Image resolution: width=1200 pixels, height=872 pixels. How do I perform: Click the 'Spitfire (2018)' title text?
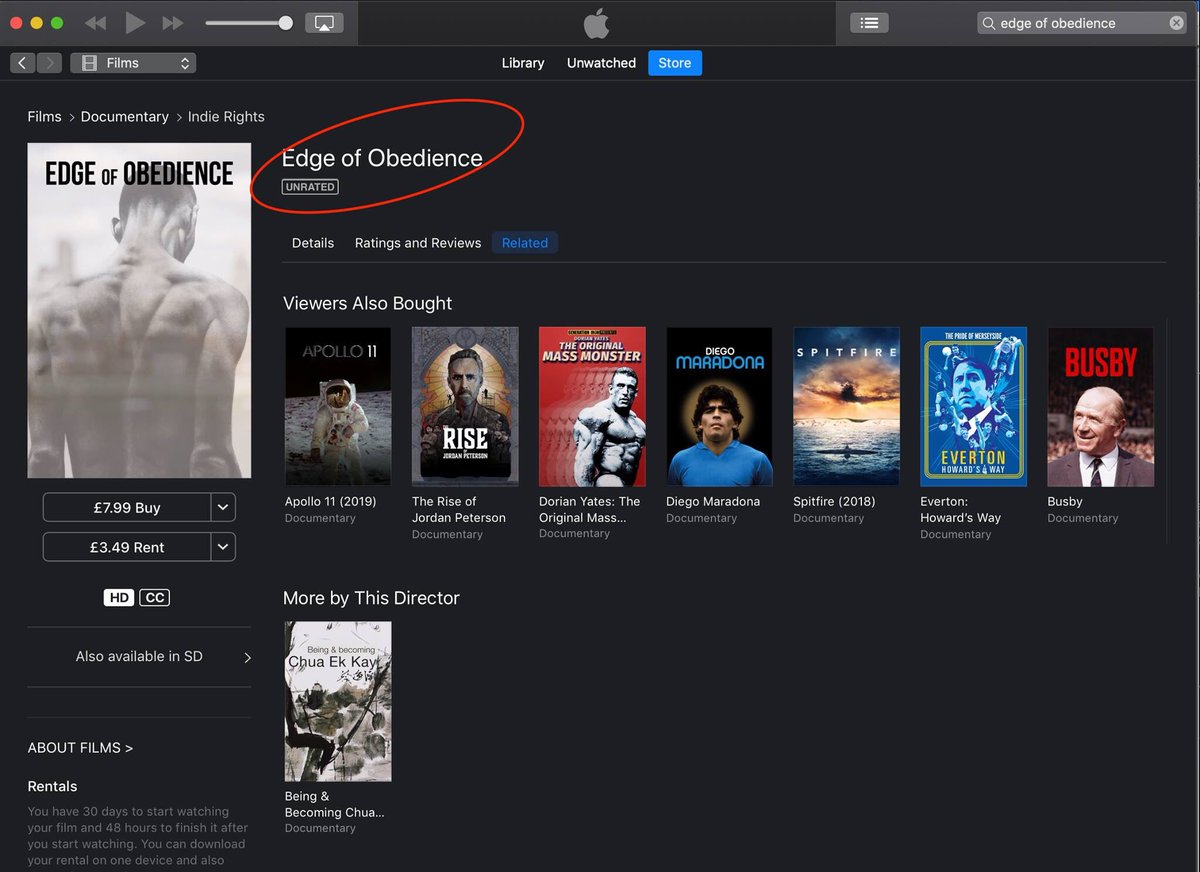[834, 502]
